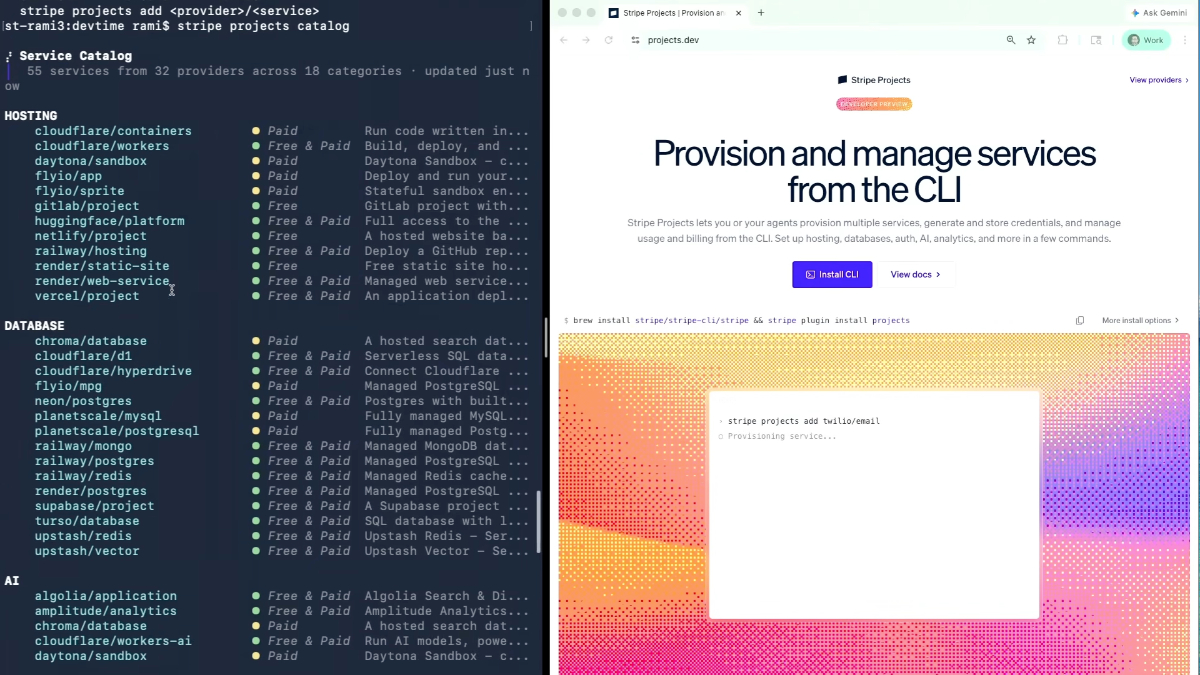Screen dimensions: 1200x675
Task: Select the Stripe Projects browser tab
Action: pyautogui.click(x=675, y=13)
